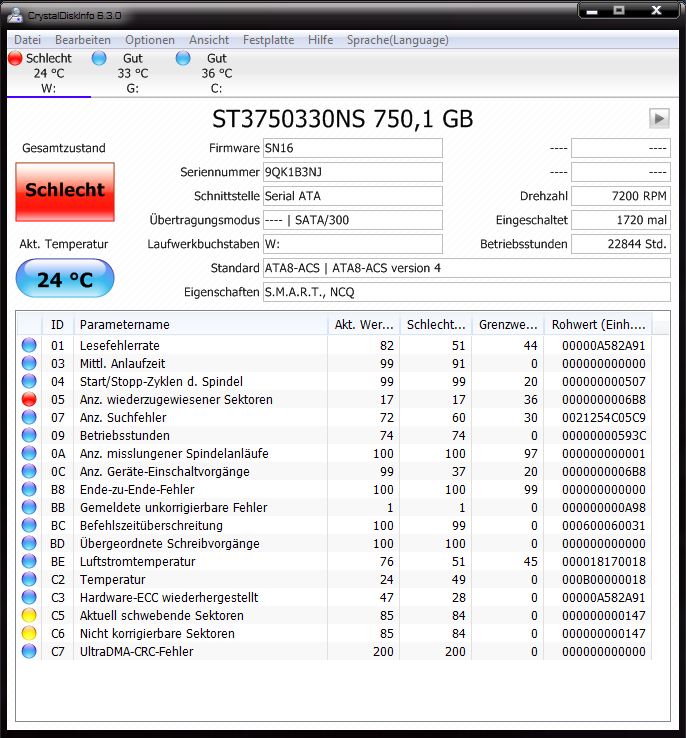Sort by the Parametername column header
Image resolution: width=686 pixels, height=738 pixels.
(x=200, y=325)
